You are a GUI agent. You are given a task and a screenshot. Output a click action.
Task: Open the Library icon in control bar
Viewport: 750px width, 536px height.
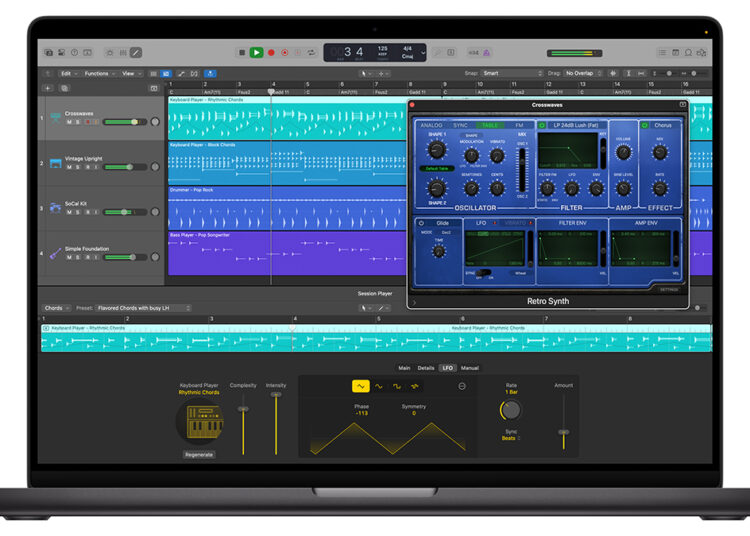click(x=49, y=53)
